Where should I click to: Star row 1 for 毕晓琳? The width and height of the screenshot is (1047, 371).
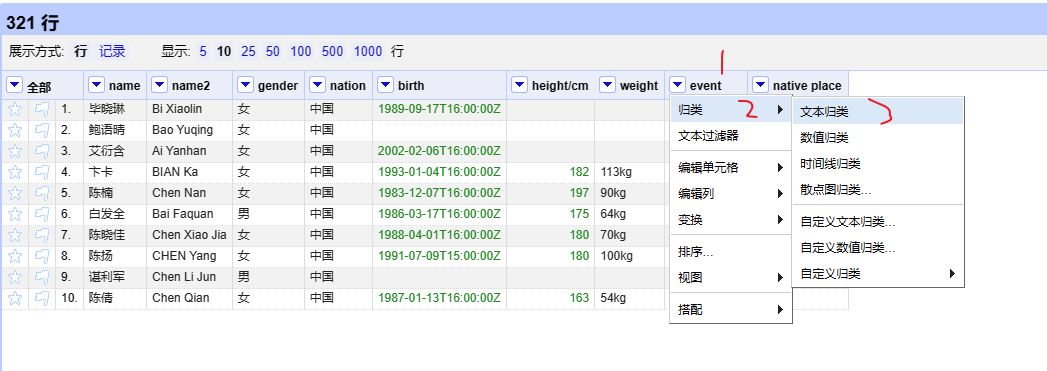[15, 109]
